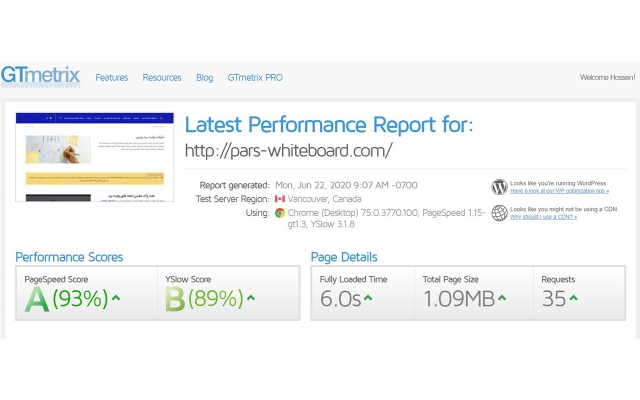
Task: Click the 35 requests value
Action: click(554, 299)
